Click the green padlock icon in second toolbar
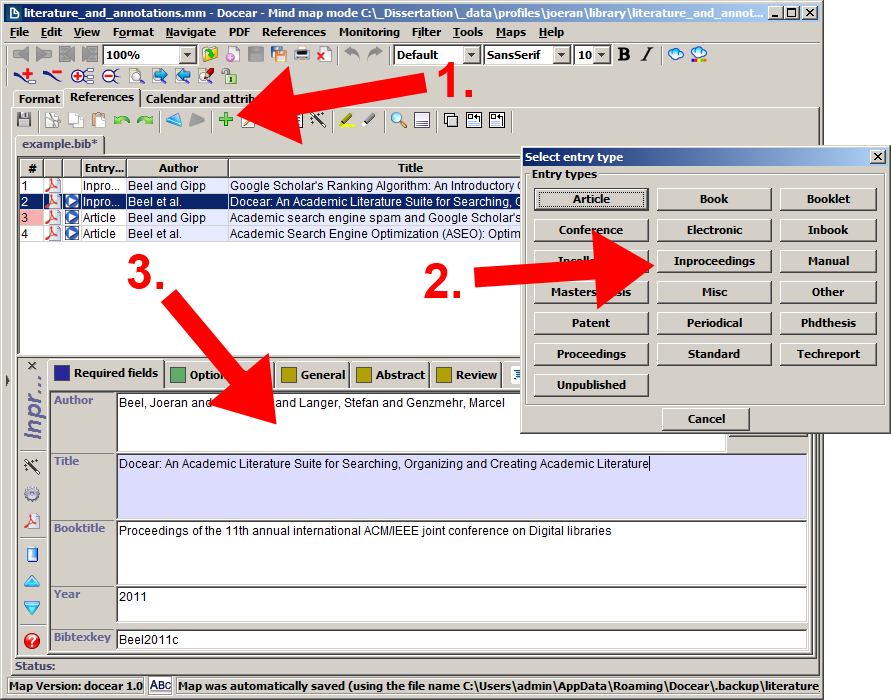891x700 pixels. (228, 76)
